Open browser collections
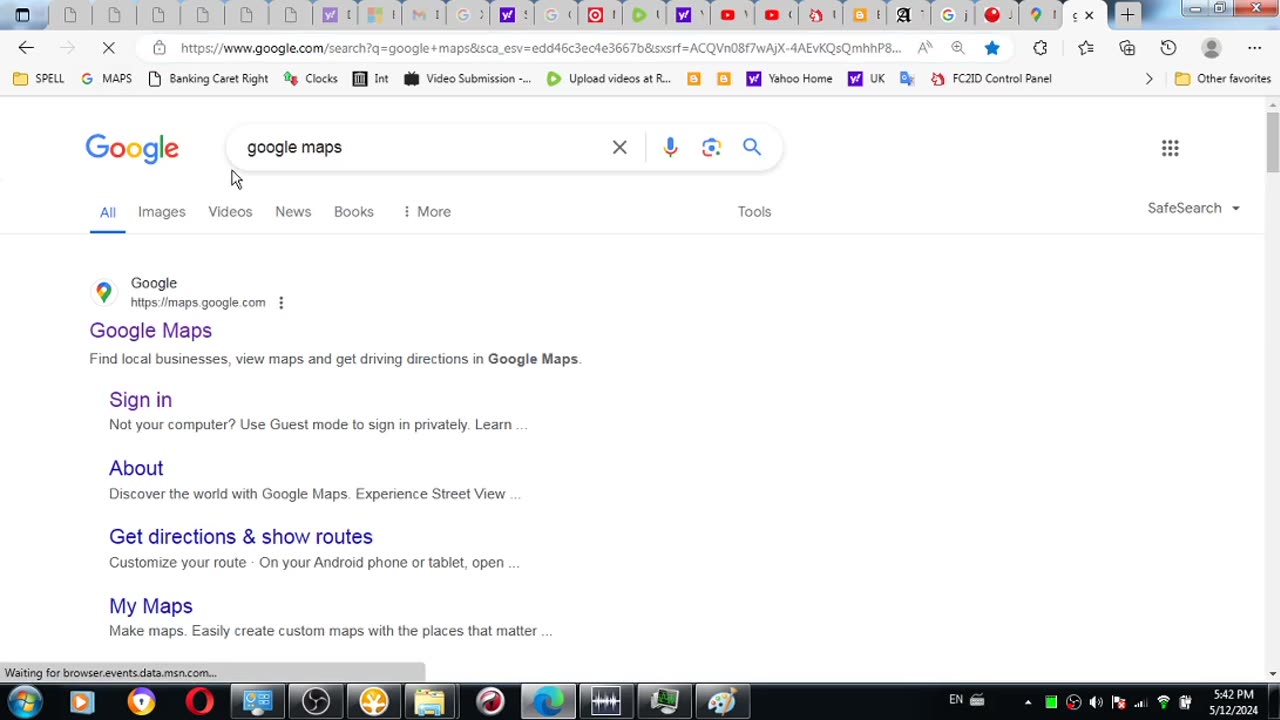Screen dimensions: 1280x720 tap(1127, 48)
